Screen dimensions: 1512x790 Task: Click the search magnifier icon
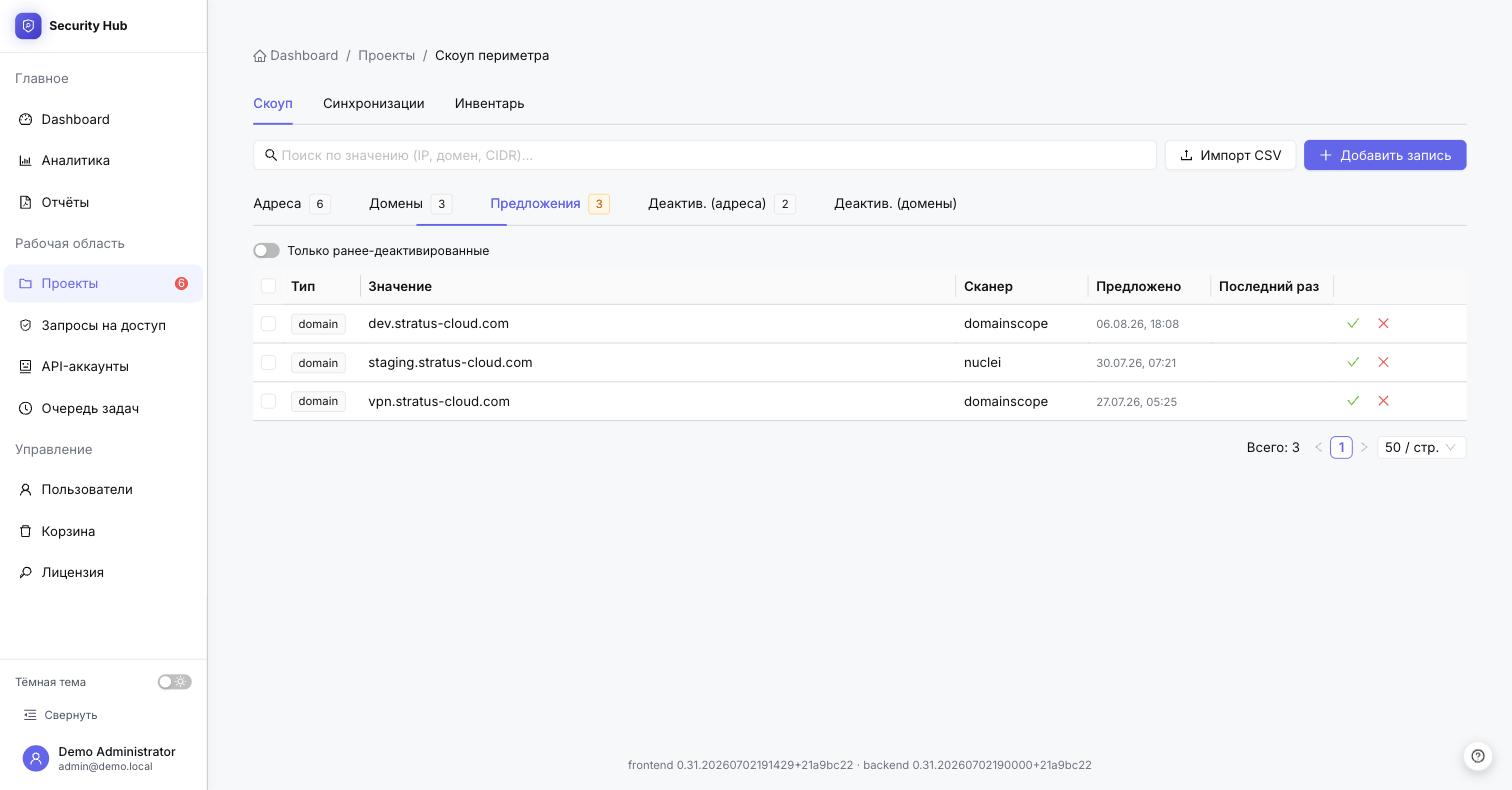pos(271,155)
